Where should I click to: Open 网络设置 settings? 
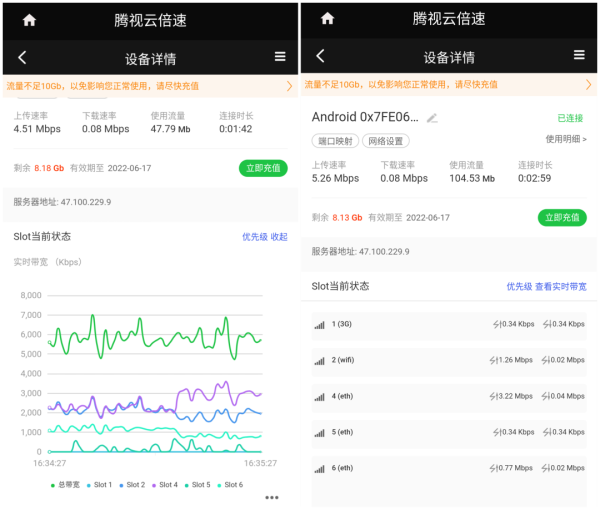[386, 141]
